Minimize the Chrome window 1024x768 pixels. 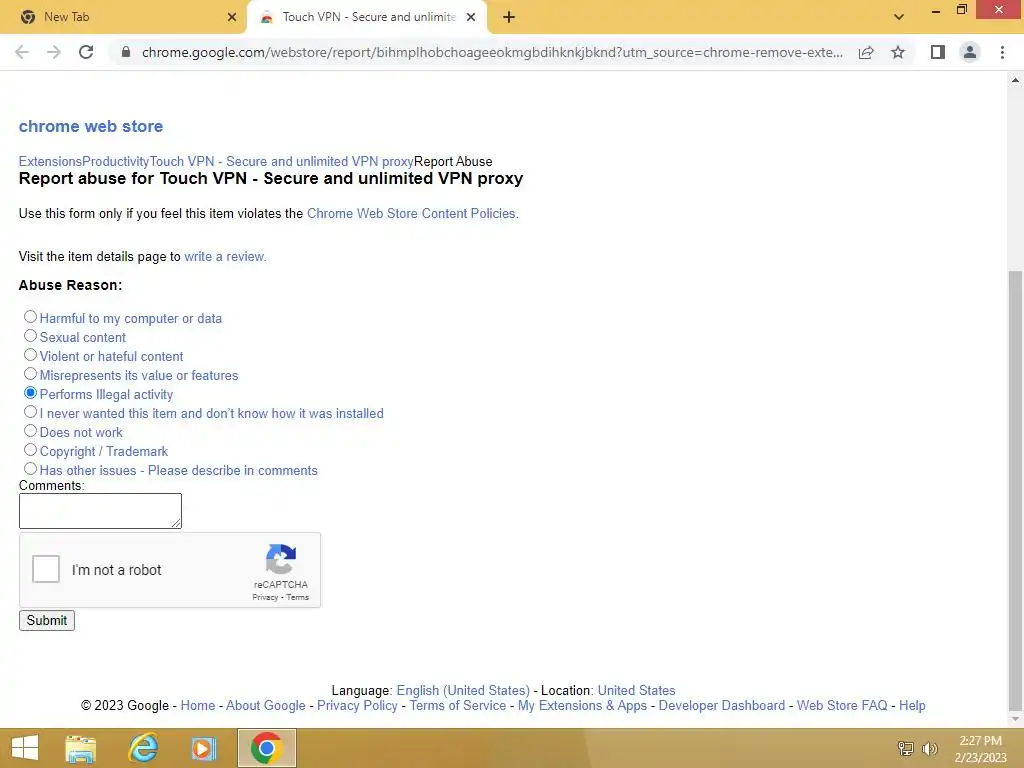[936, 10]
